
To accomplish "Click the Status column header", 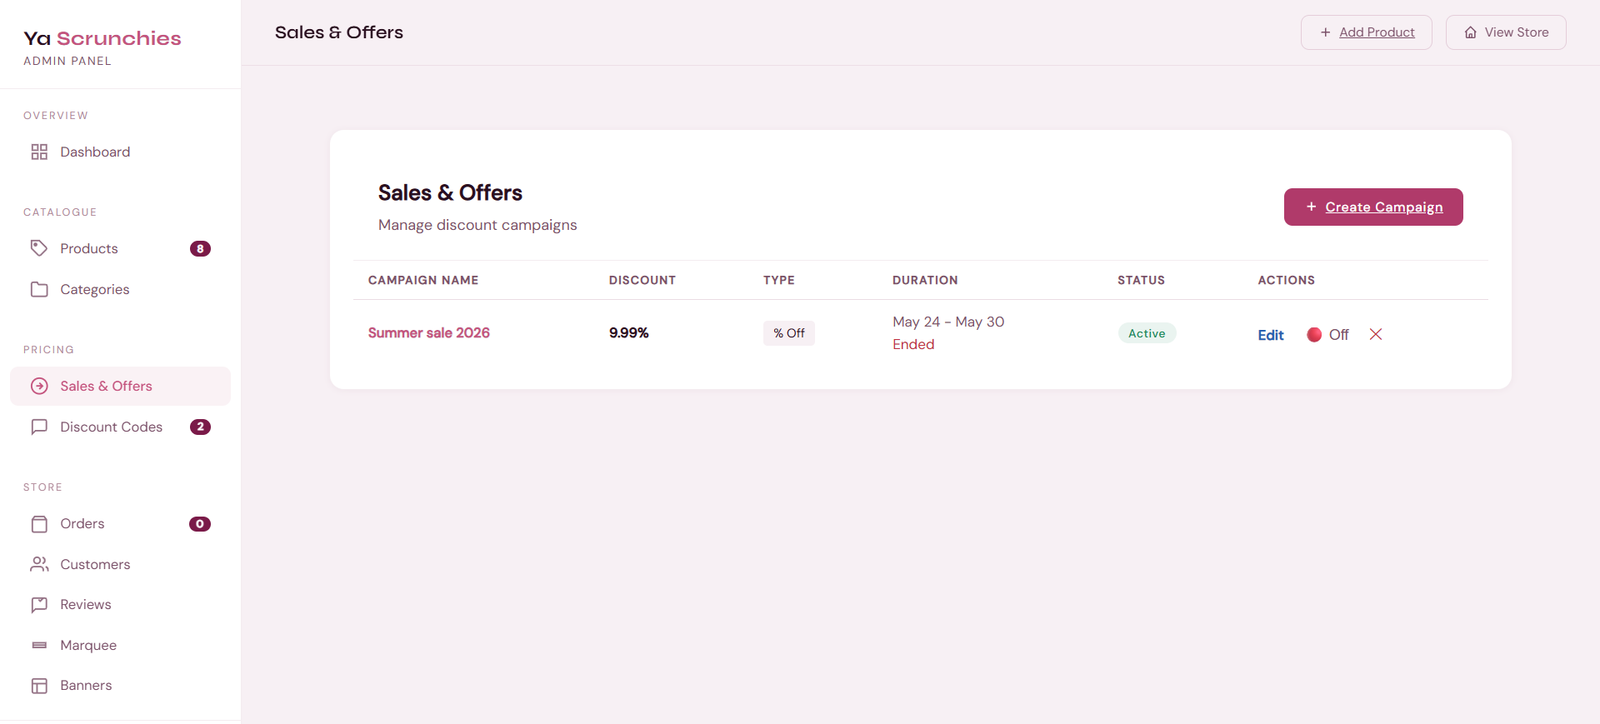I will pyautogui.click(x=1141, y=280).
